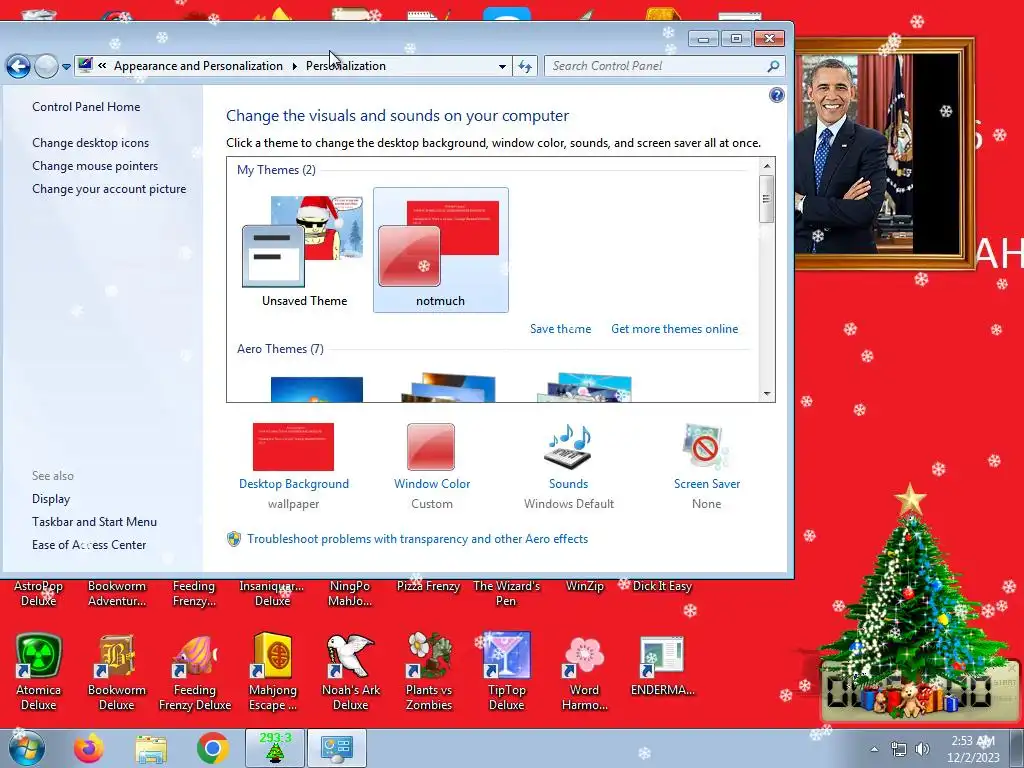Click the Forward navigation arrow button
The image size is (1024, 768).
[46, 66]
